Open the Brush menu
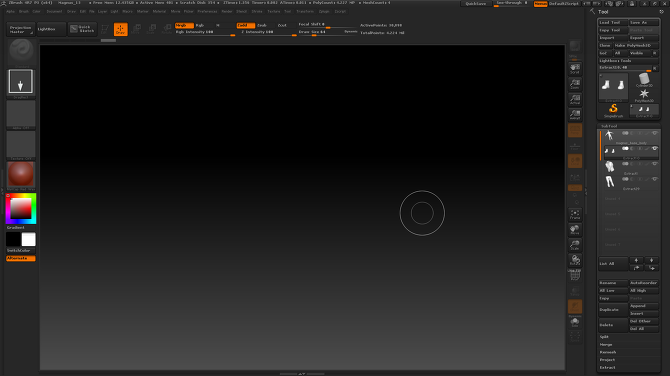 pos(24,12)
